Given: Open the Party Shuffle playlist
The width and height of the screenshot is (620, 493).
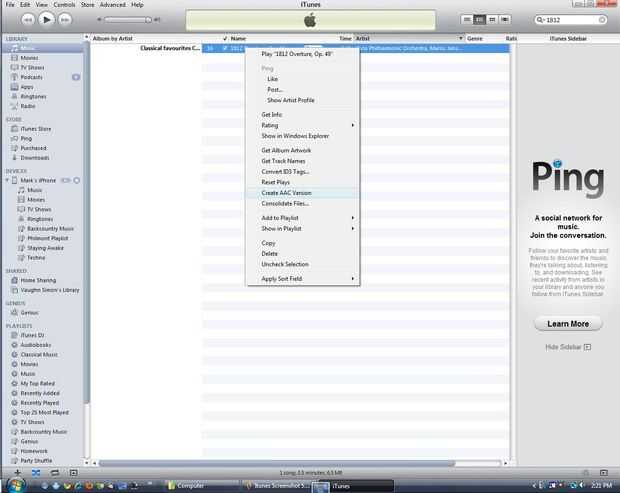Looking at the screenshot, I should [x=36, y=461].
